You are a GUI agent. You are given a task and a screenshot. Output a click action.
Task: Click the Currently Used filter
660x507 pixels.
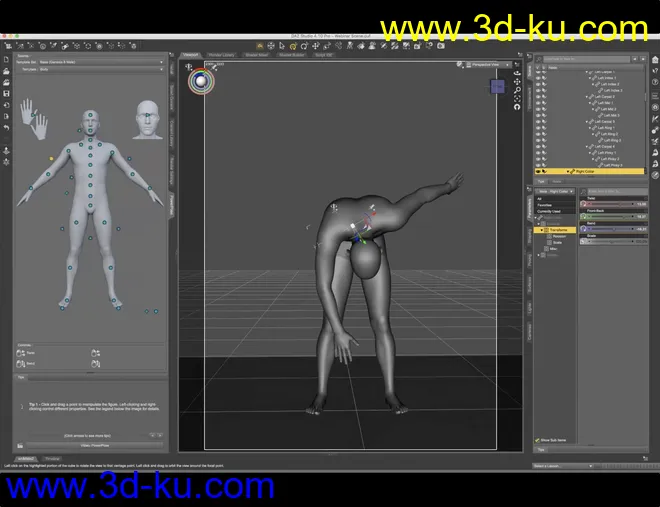click(546, 211)
